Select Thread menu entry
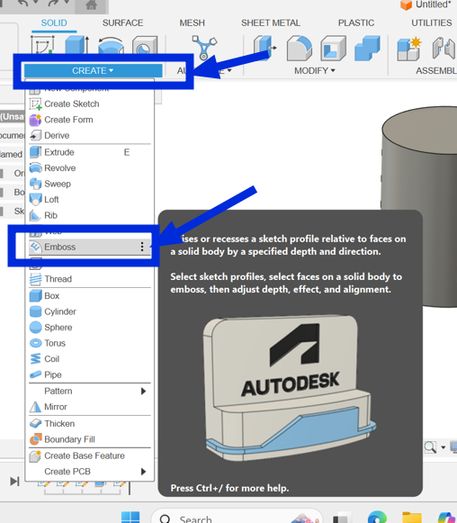Image resolution: width=457 pixels, height=523 pixels. click(89, 279)
